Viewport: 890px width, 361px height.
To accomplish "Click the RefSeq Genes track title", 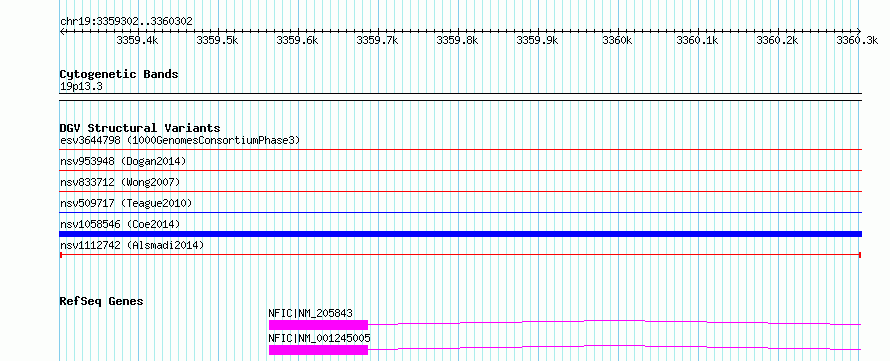I will [102, 301].
